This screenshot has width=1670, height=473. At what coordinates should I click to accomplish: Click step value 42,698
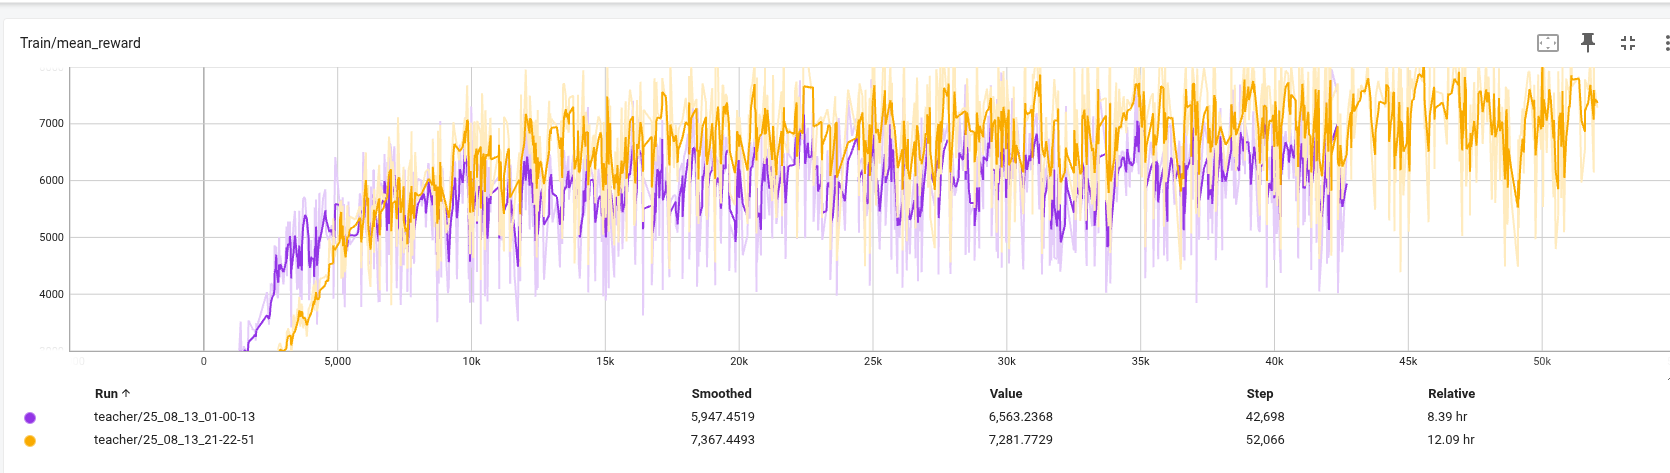coord(1265,417)
